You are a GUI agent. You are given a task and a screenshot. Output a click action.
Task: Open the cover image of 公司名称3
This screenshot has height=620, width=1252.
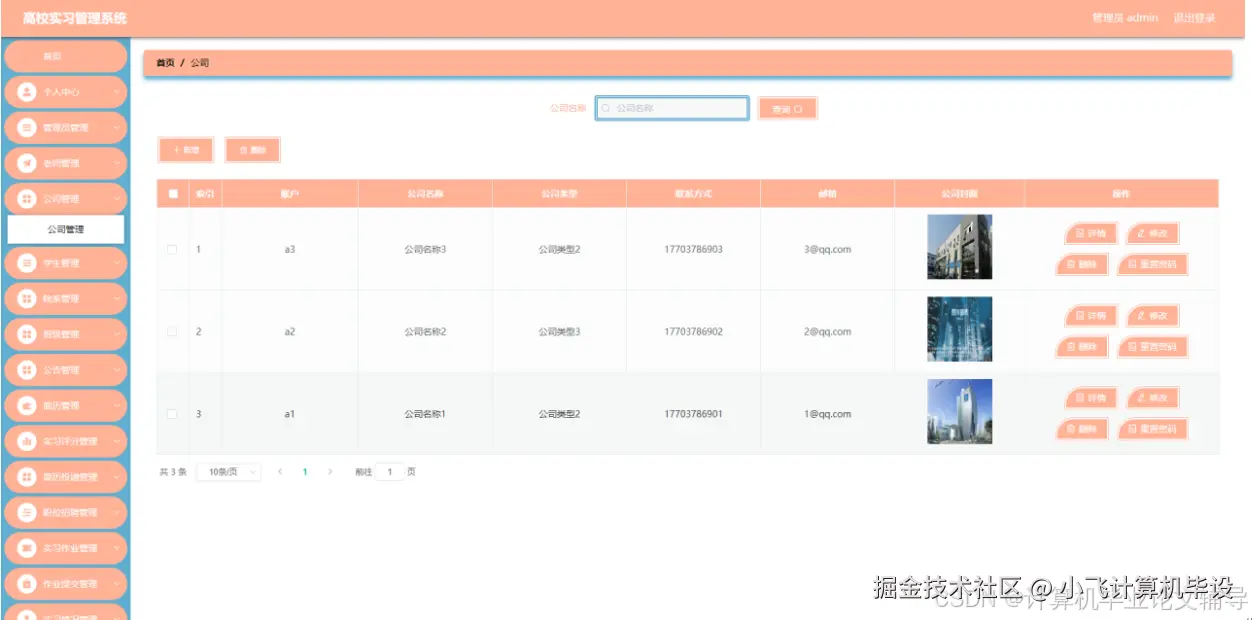pyautogui.click(x=959, y=247)
